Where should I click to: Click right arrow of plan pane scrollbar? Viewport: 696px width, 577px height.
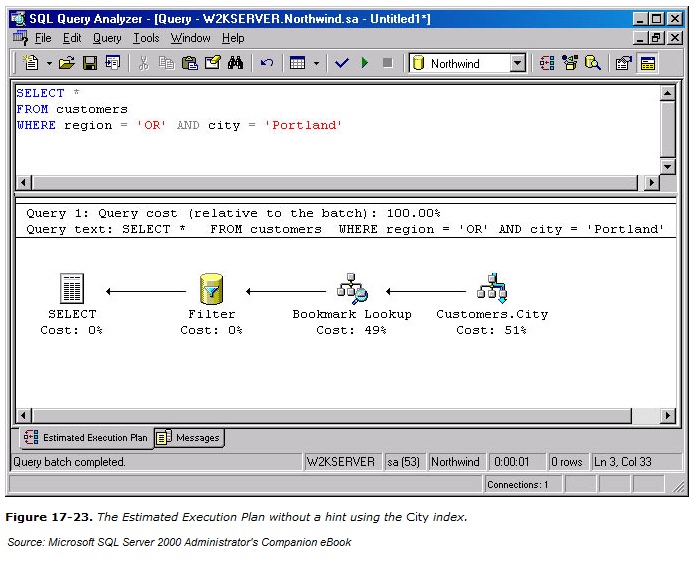[x=667, y=415]
